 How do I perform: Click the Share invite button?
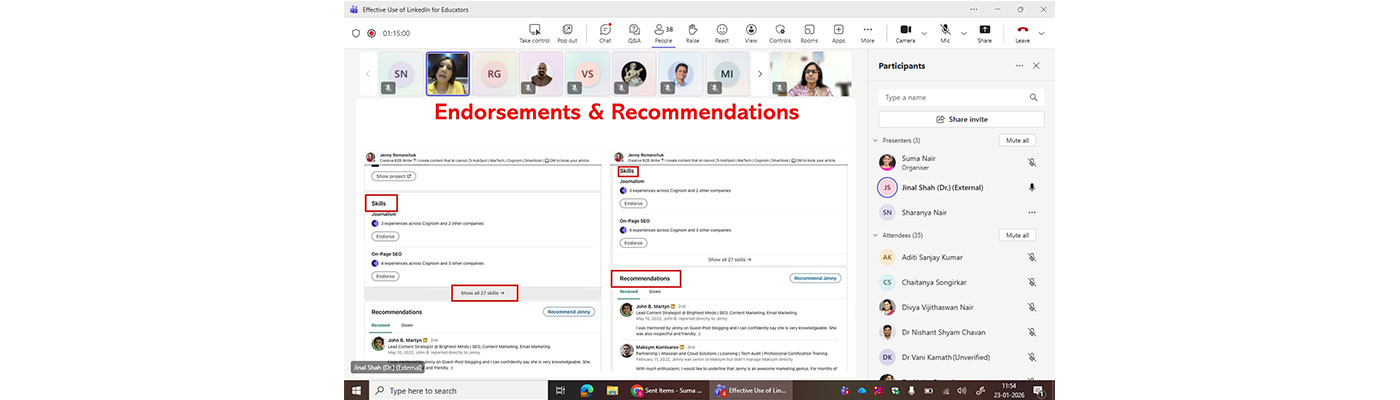click(x=961, y=119)
